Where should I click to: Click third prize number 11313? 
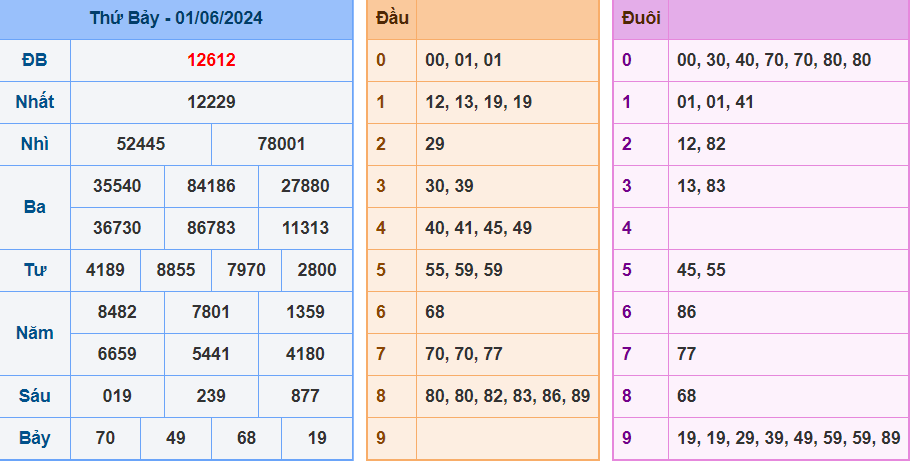(305, 227)
